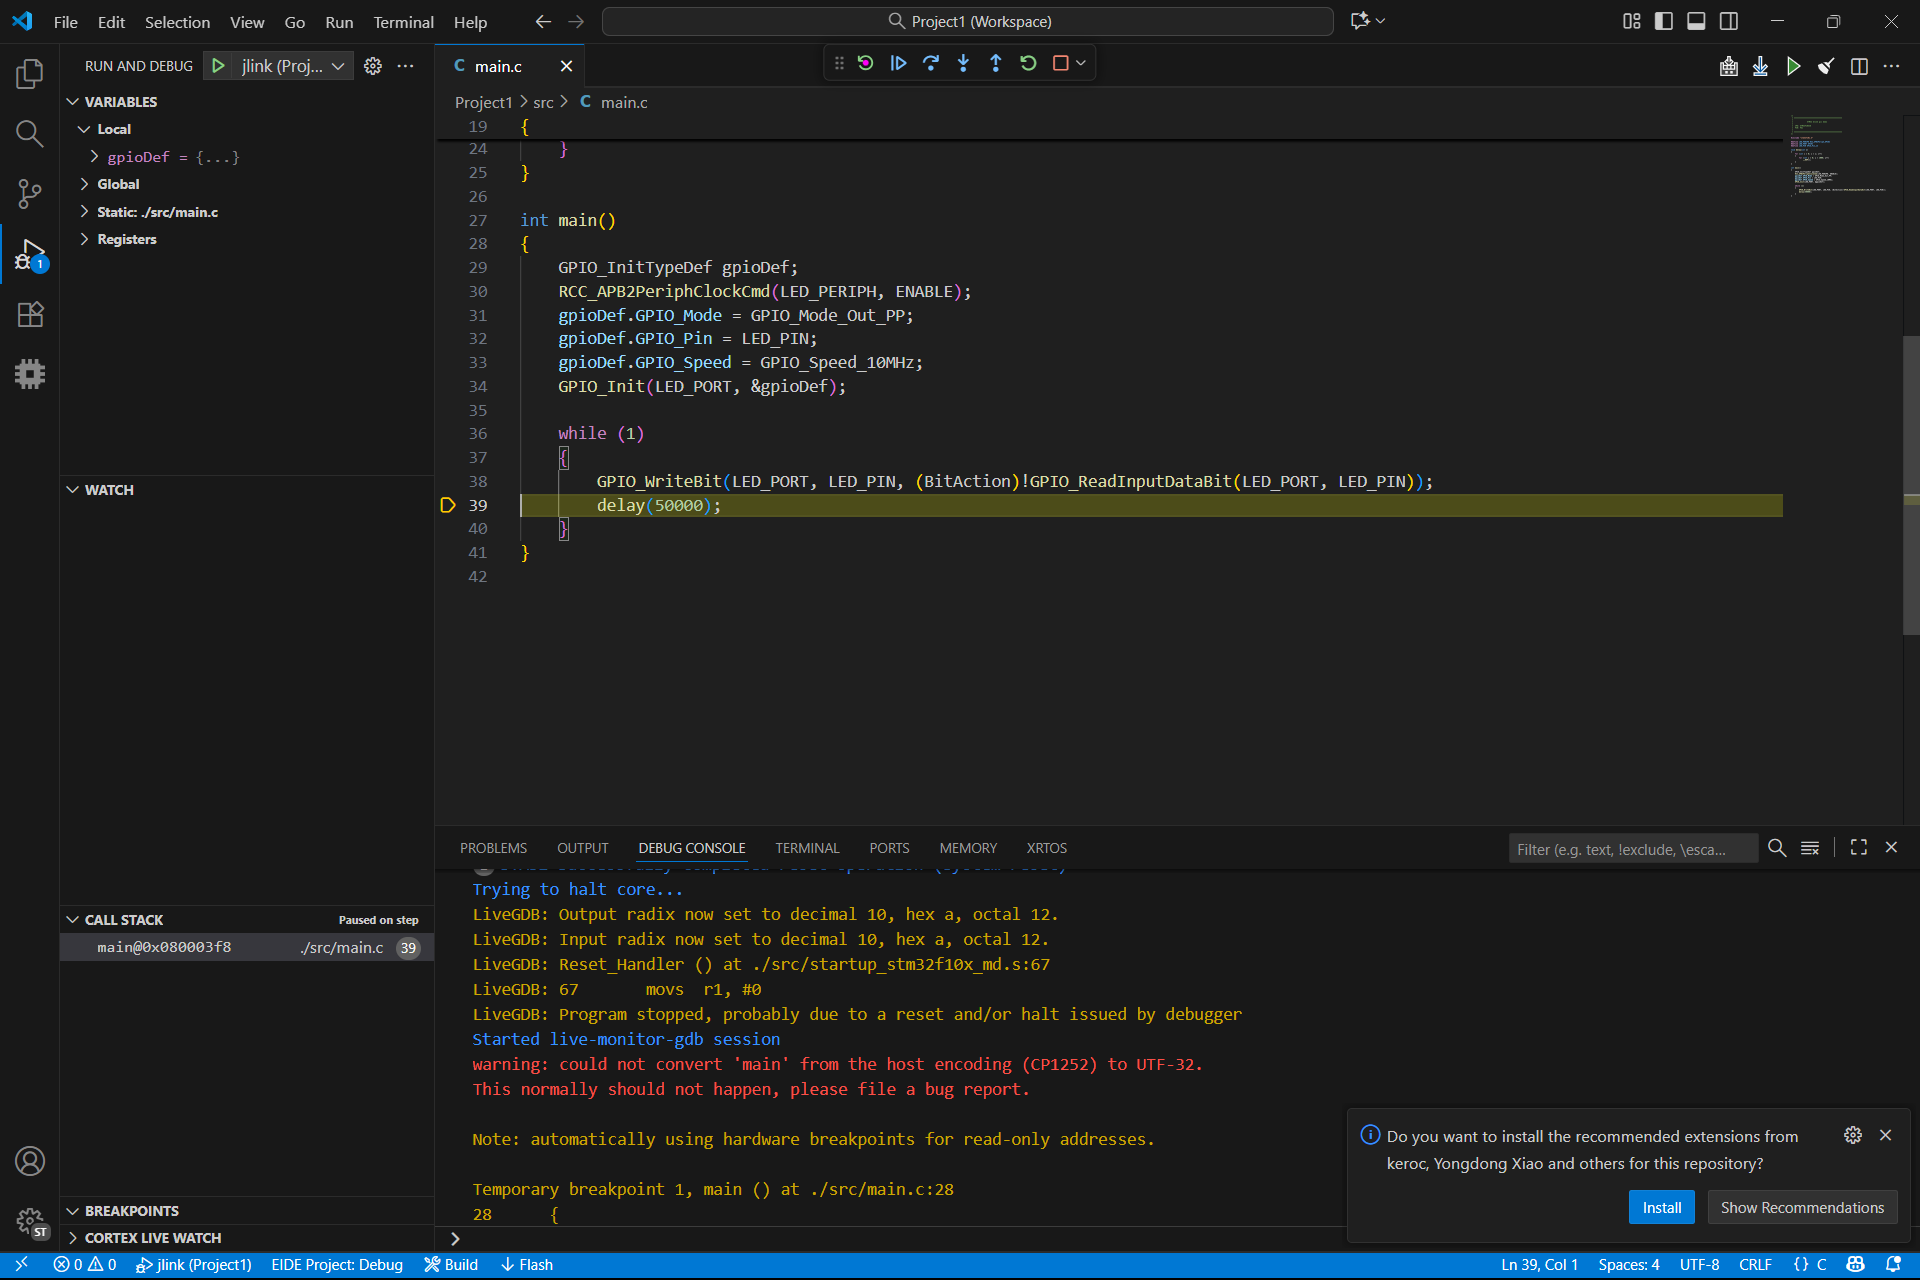
Task: Expand the gpioDef variable
Action: (x=94, y=157)
